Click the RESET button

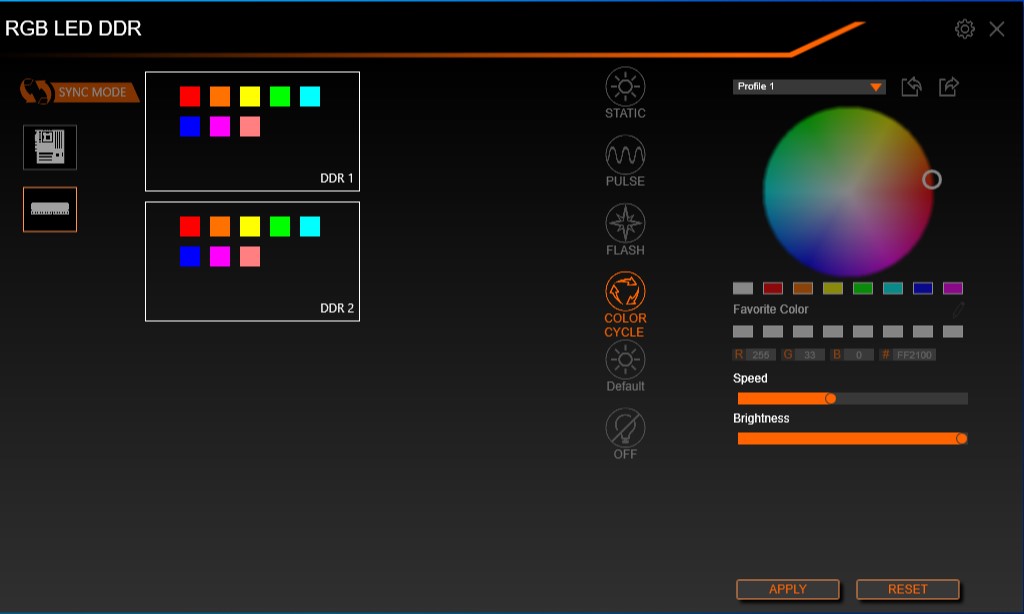tap(908, 589)
